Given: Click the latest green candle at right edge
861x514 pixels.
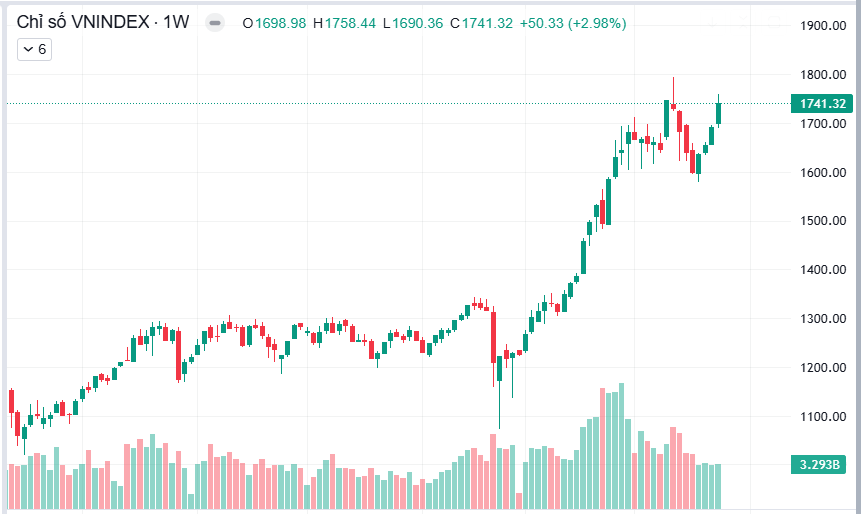Looking at the screenshot, I should click(718, 111).
